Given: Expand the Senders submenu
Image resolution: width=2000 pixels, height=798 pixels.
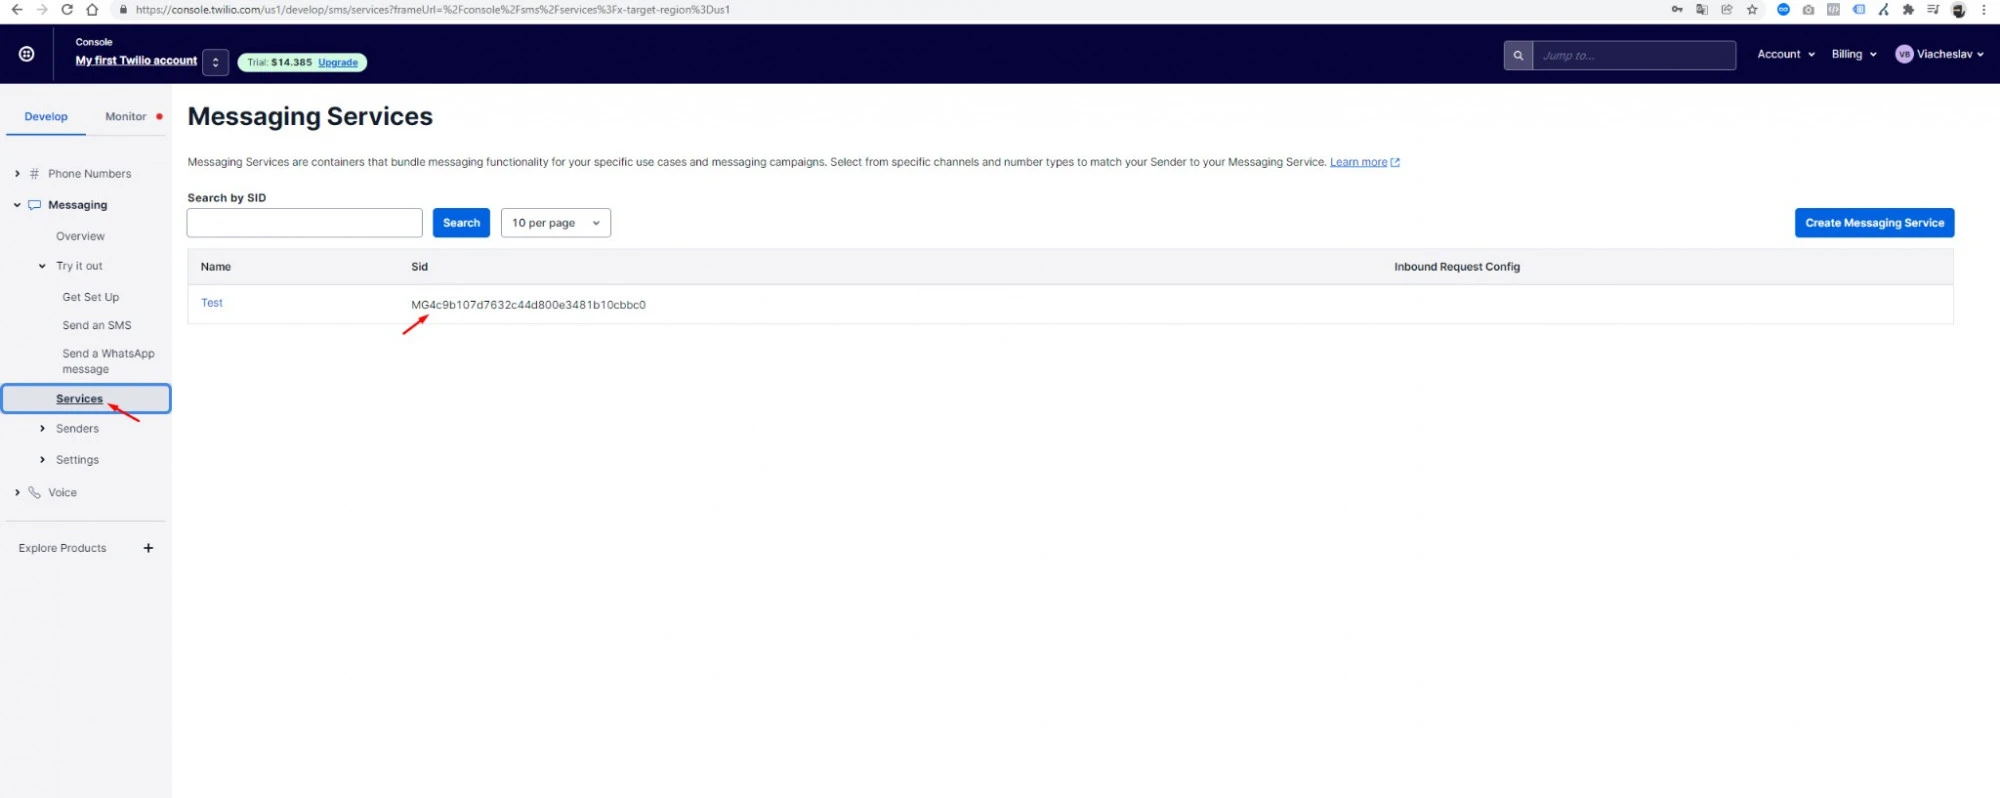Looking at the screenshot, I should (42, 429).
